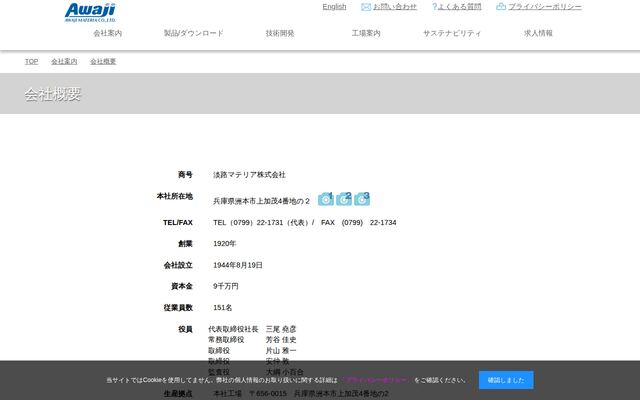Open the よくある質問 FAQ link
This screenshot has width=640, height=400.
460,7
